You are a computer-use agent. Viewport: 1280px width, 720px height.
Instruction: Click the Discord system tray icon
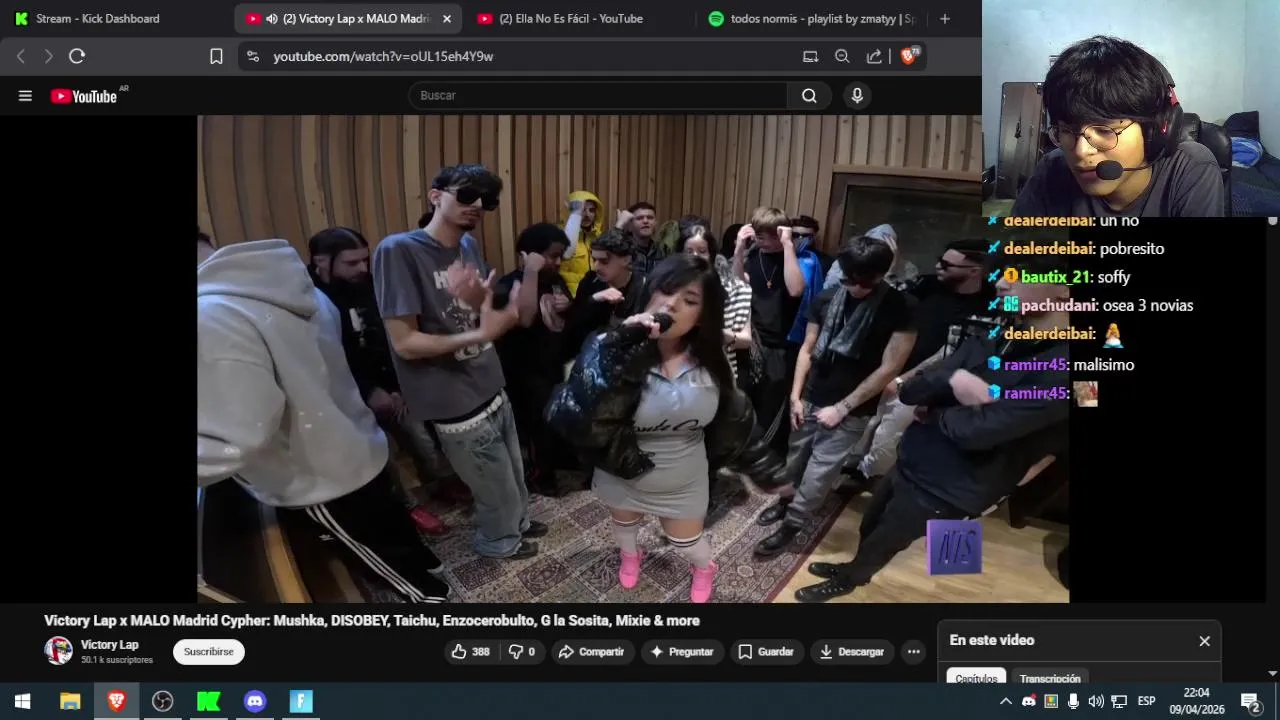(1029, 701)
